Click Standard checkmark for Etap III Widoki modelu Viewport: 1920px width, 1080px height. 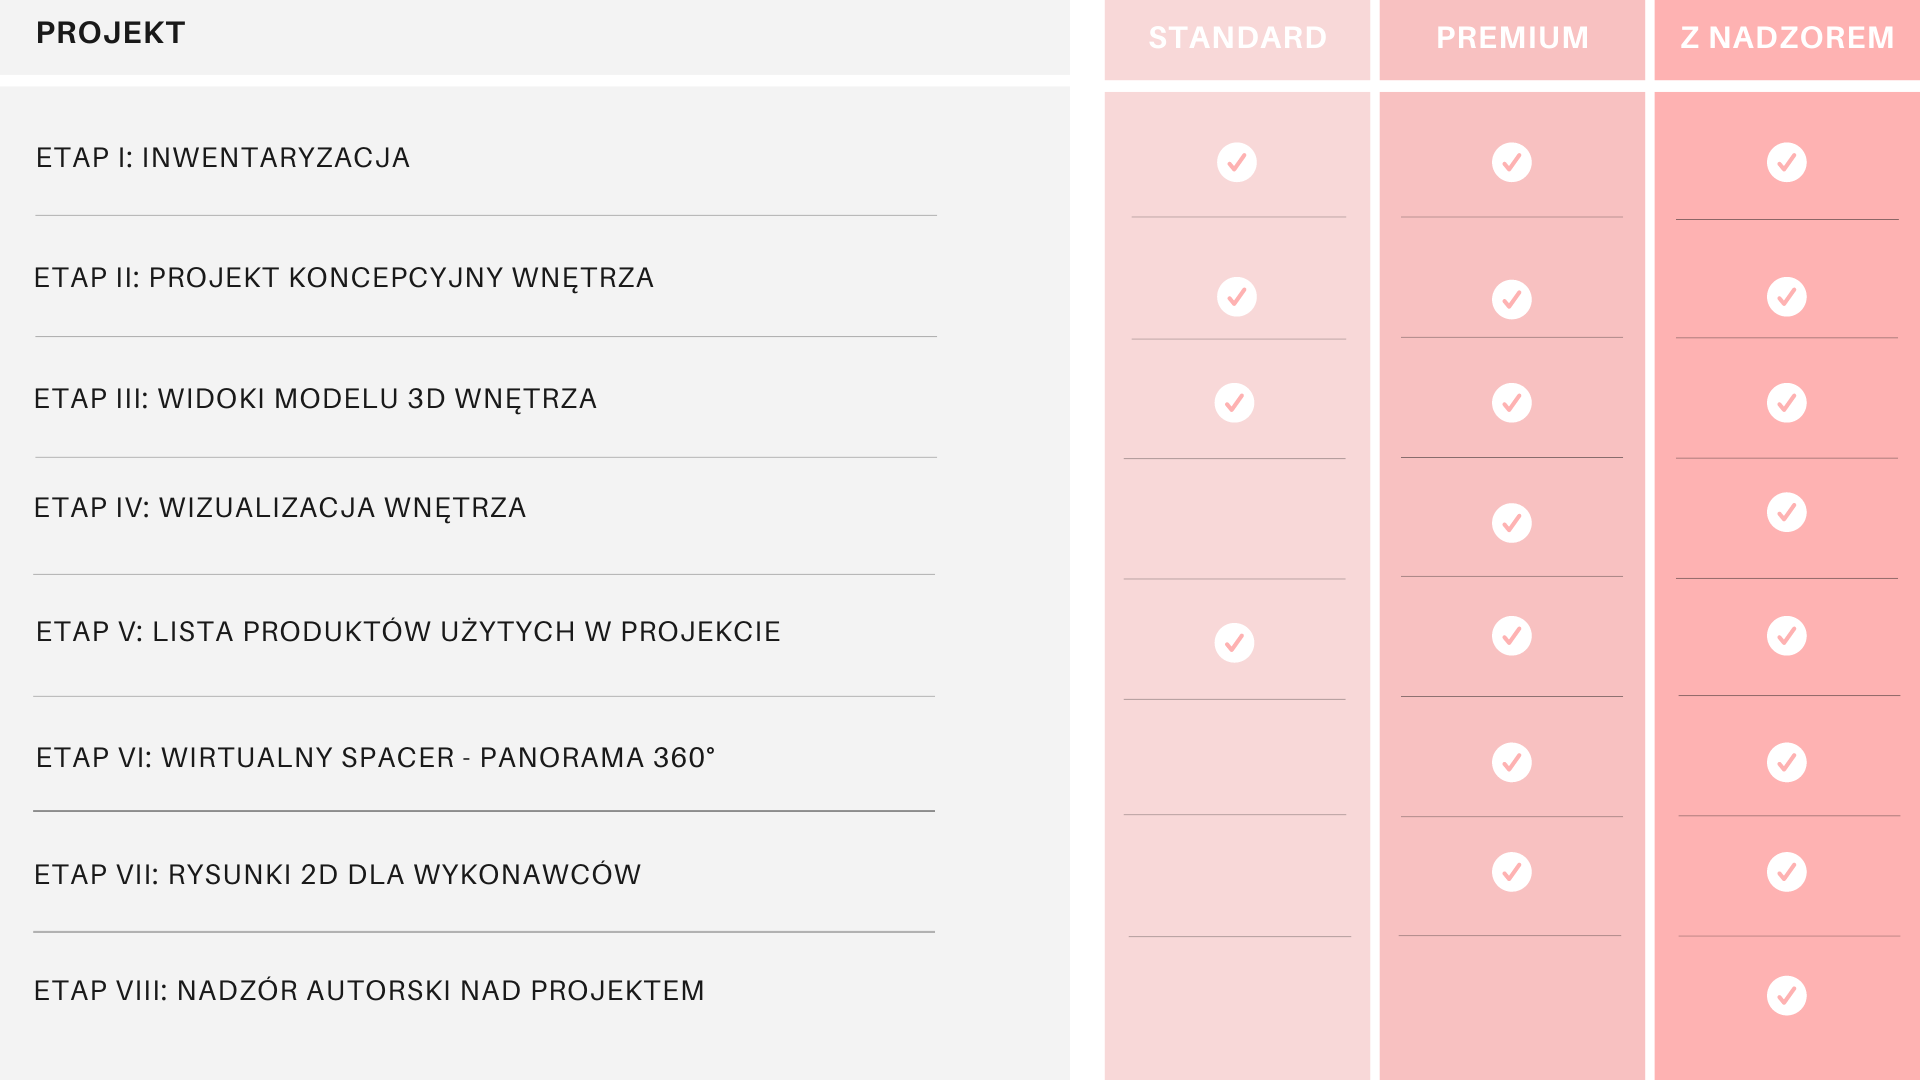tap(1234, 403)
